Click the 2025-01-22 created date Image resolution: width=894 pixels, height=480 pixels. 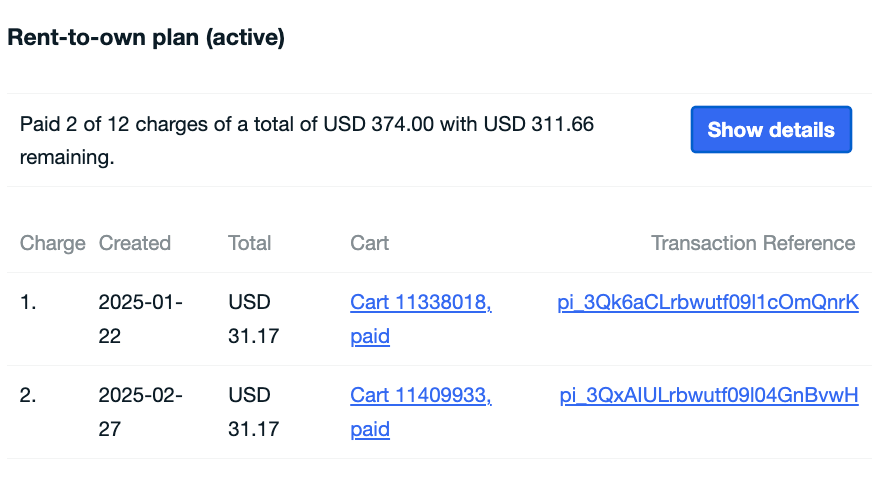coord(140,319)
